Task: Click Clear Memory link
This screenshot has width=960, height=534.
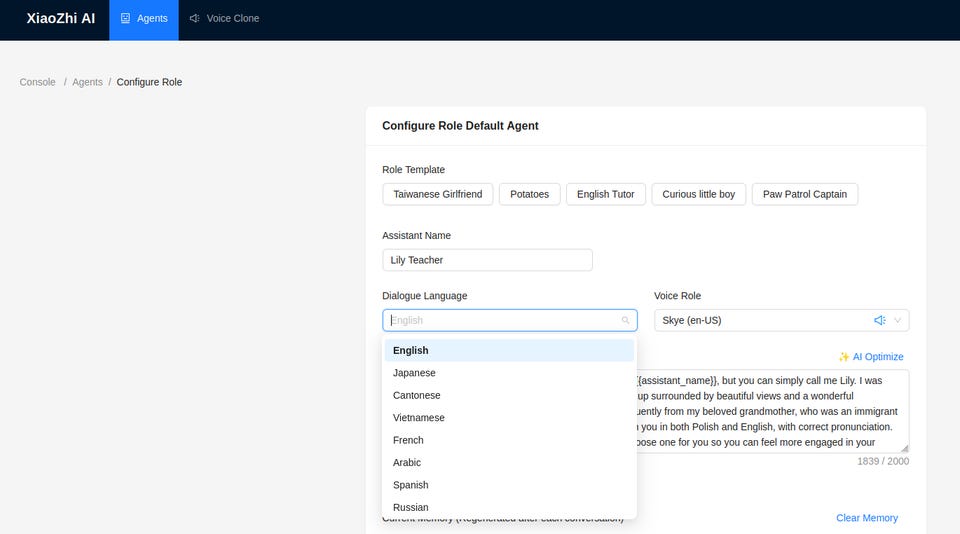Action: click(866, 518)
